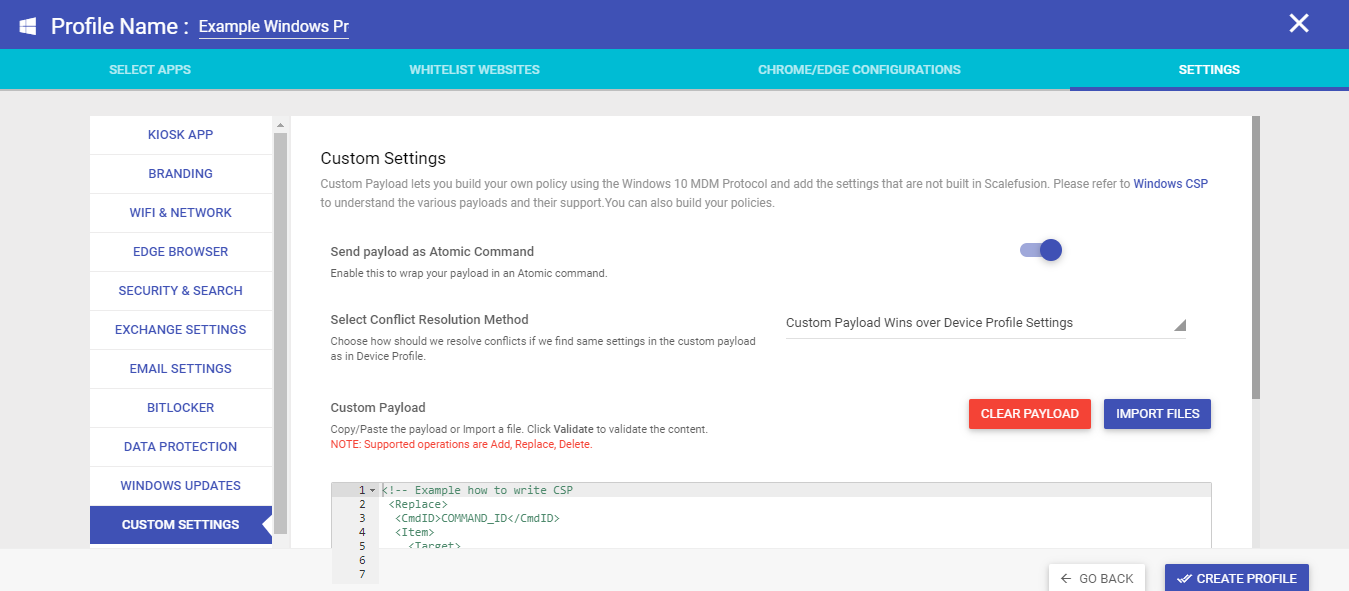Click the Windows logo icon top-left
Screen dimensions: 1349x591
point(27,25)
